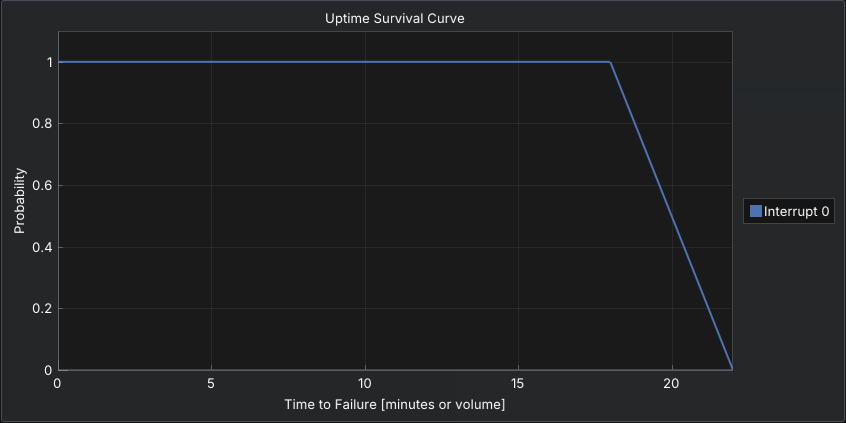The width and height of the screenshot is (846, 423).
Task: Click the curve start at time zero
Action: tap(58, 62)
